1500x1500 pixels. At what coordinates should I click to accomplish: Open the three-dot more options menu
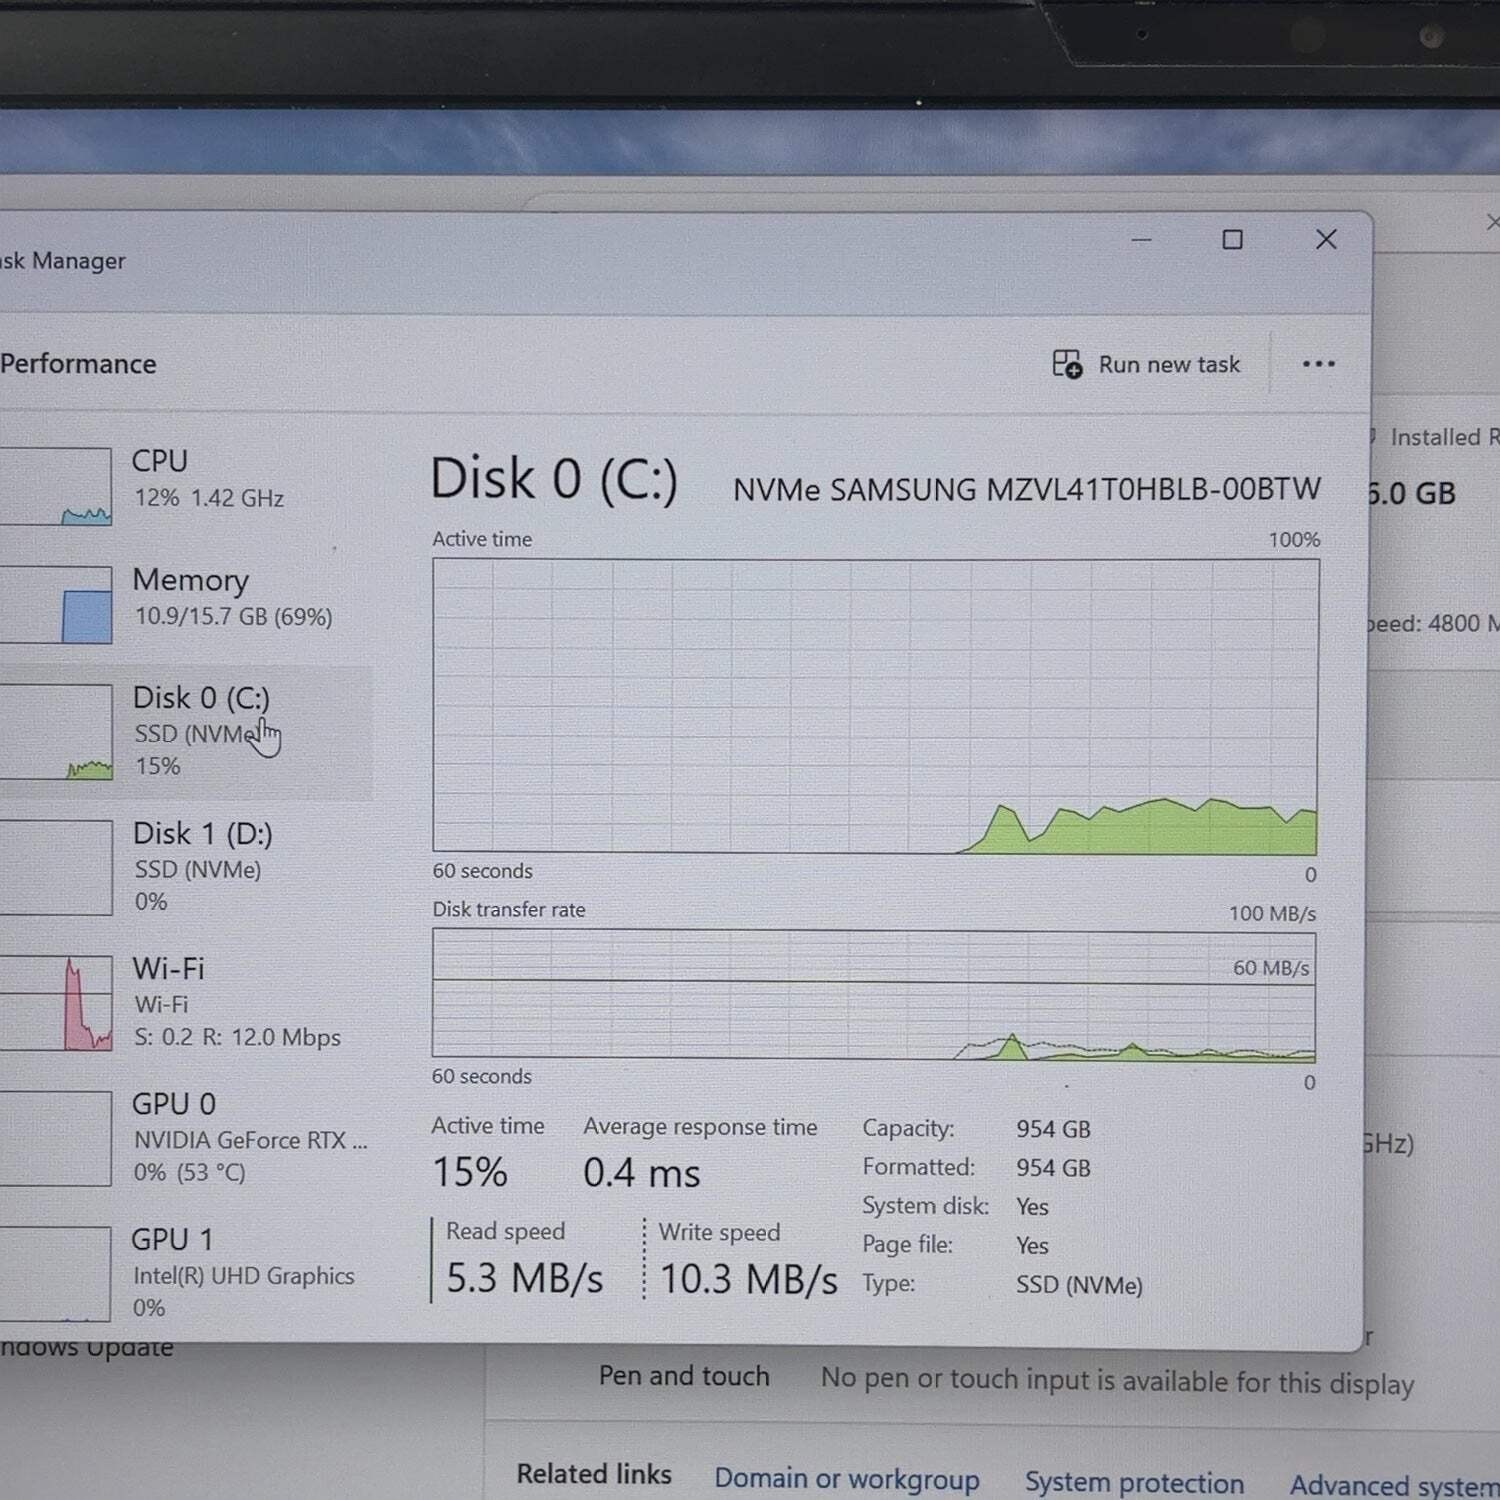[x=1318, y=364]
